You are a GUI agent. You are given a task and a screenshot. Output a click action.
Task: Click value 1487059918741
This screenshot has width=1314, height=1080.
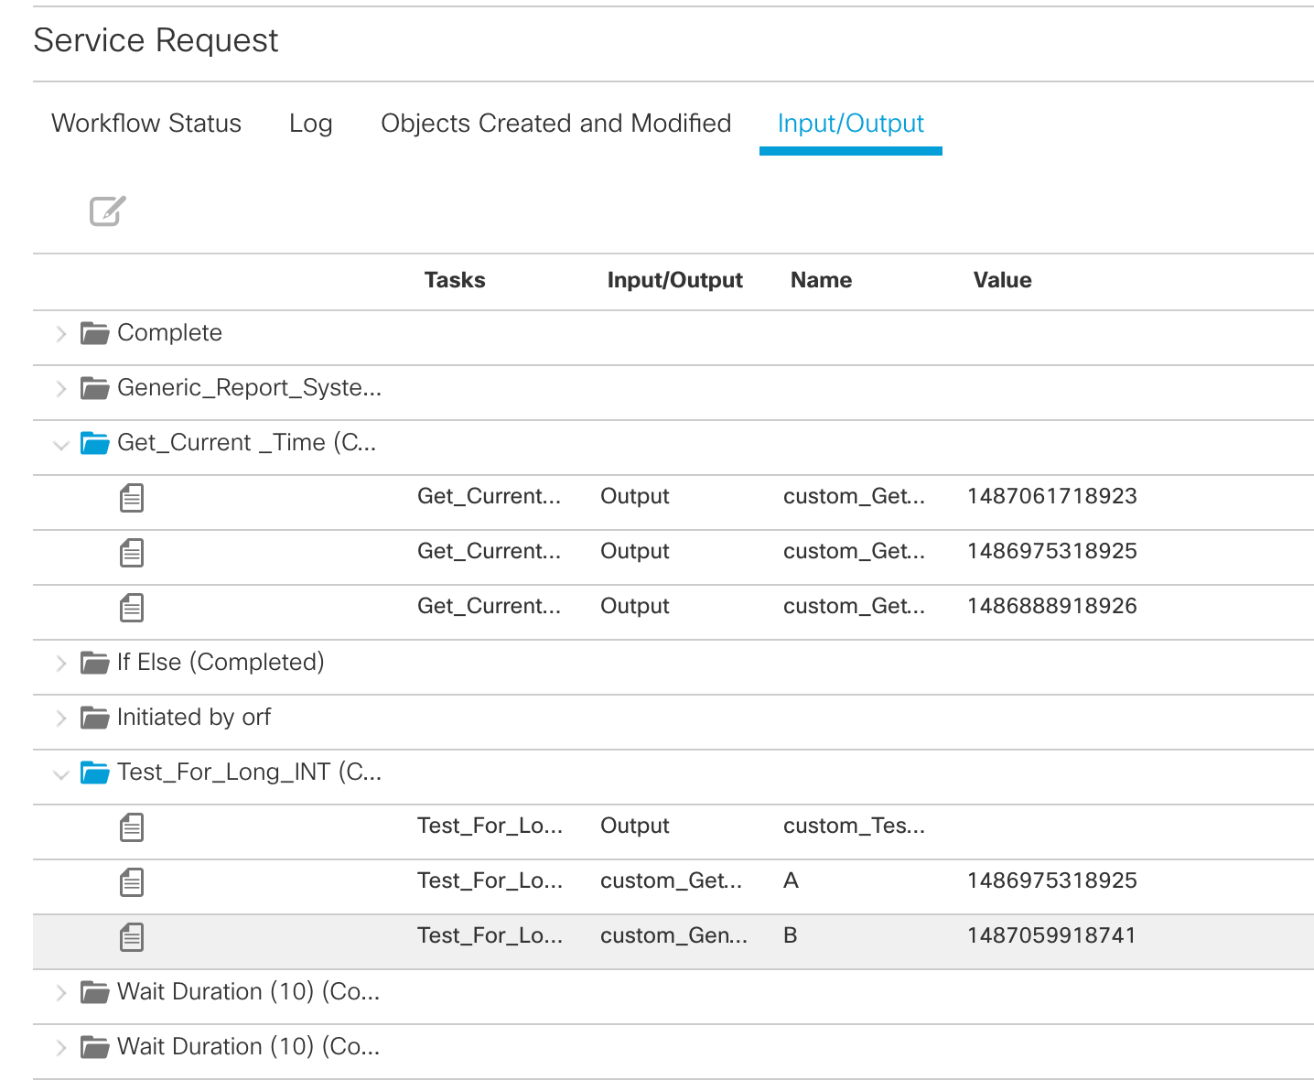click(1052, 936)
